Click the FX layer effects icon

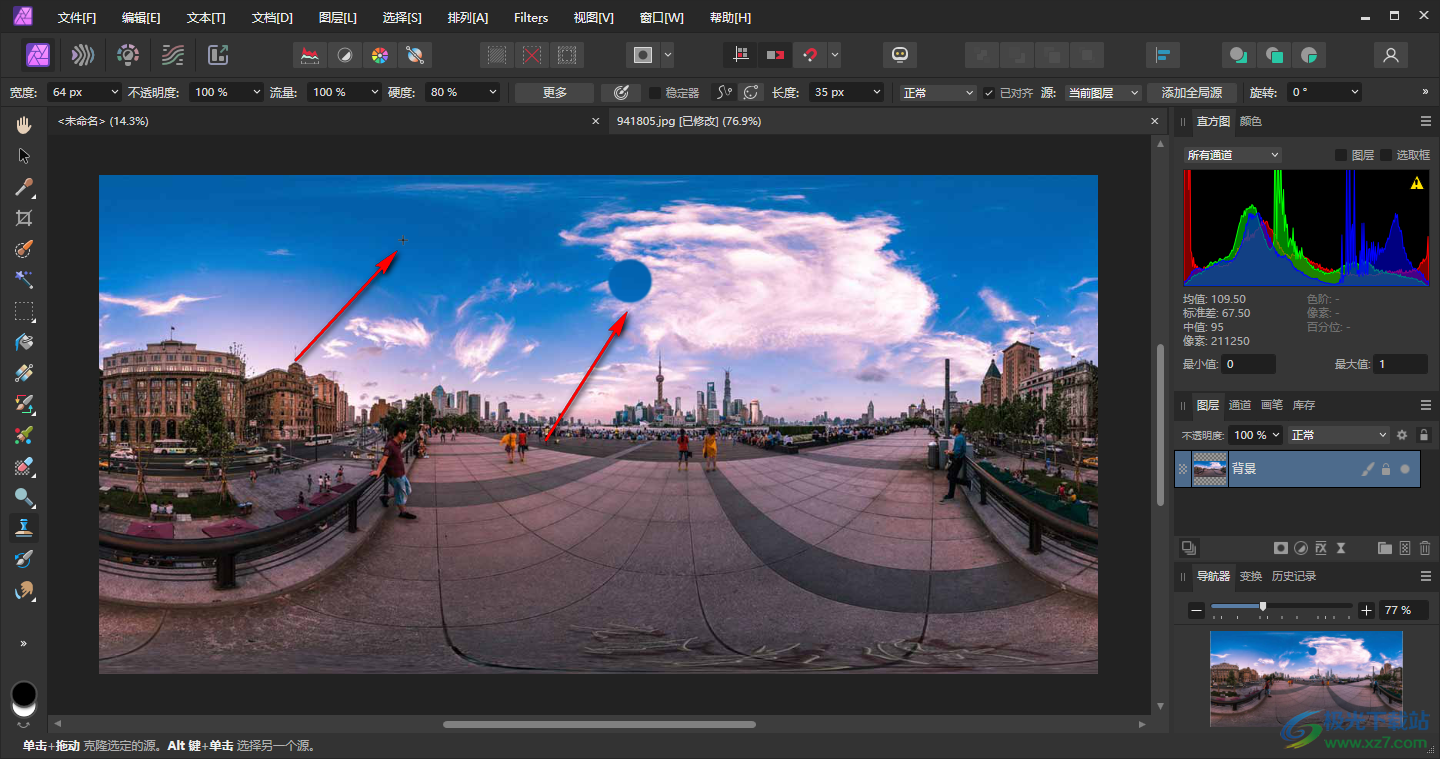pos(1321,548)
